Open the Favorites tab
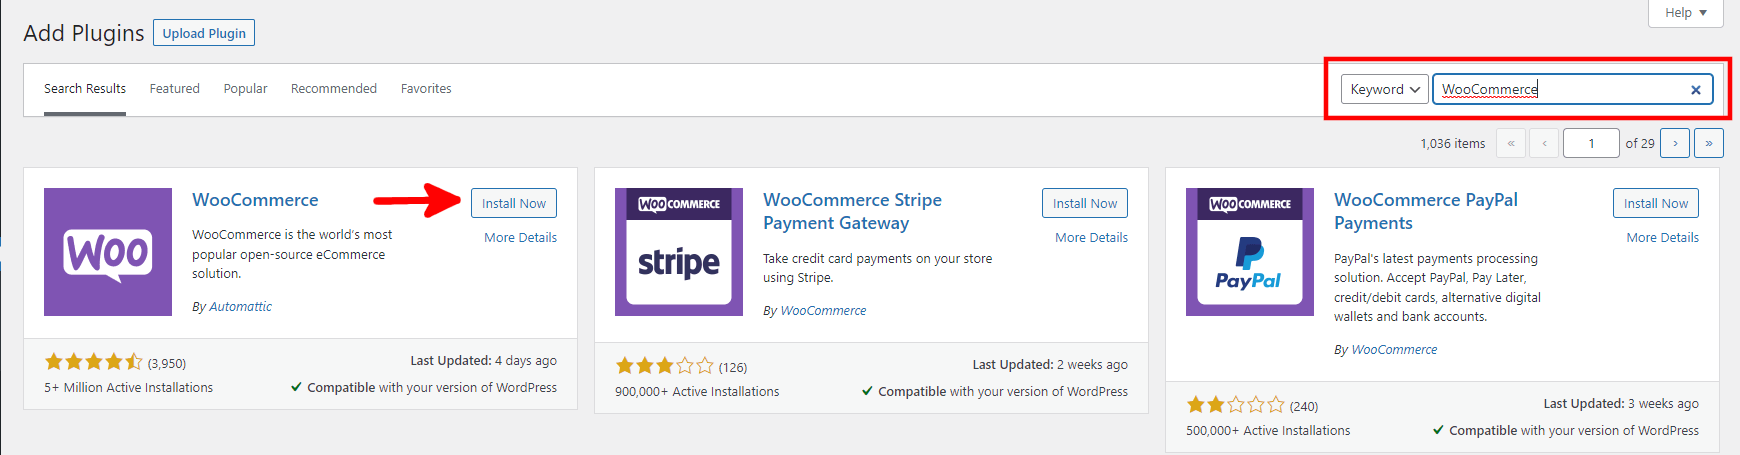The height and width of the screenshot is (455, 1740). pos(426,89)
